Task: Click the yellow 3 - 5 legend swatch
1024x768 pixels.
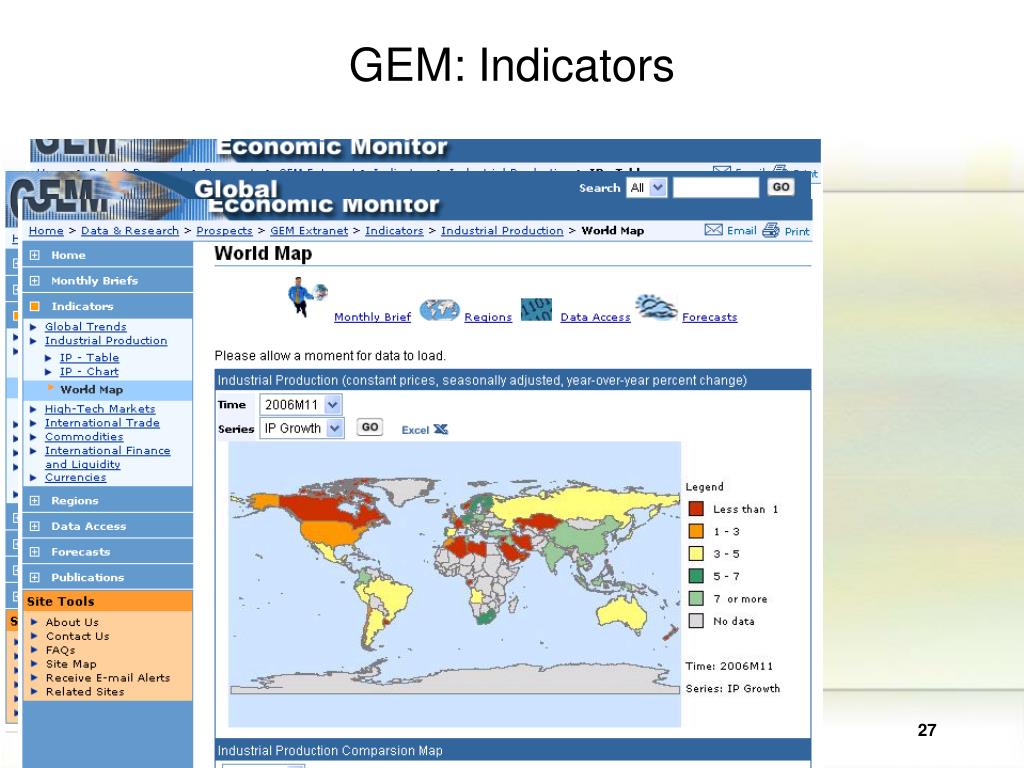Action: pos(696,554)
